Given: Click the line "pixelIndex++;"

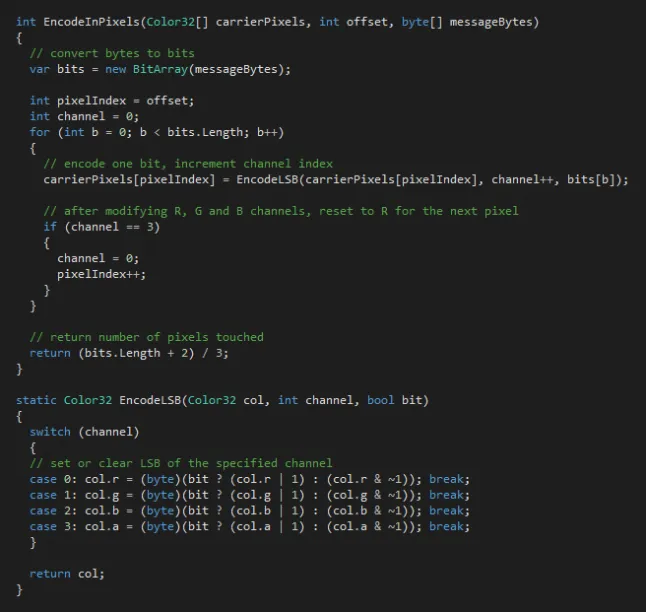Looking at the screenshot, I should tap(101, 274).
